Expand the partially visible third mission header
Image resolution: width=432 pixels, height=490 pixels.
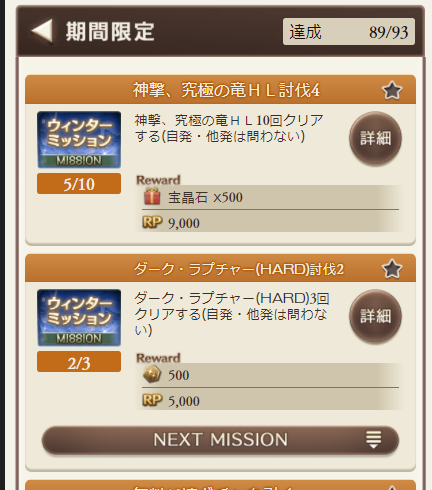point(220,485)
